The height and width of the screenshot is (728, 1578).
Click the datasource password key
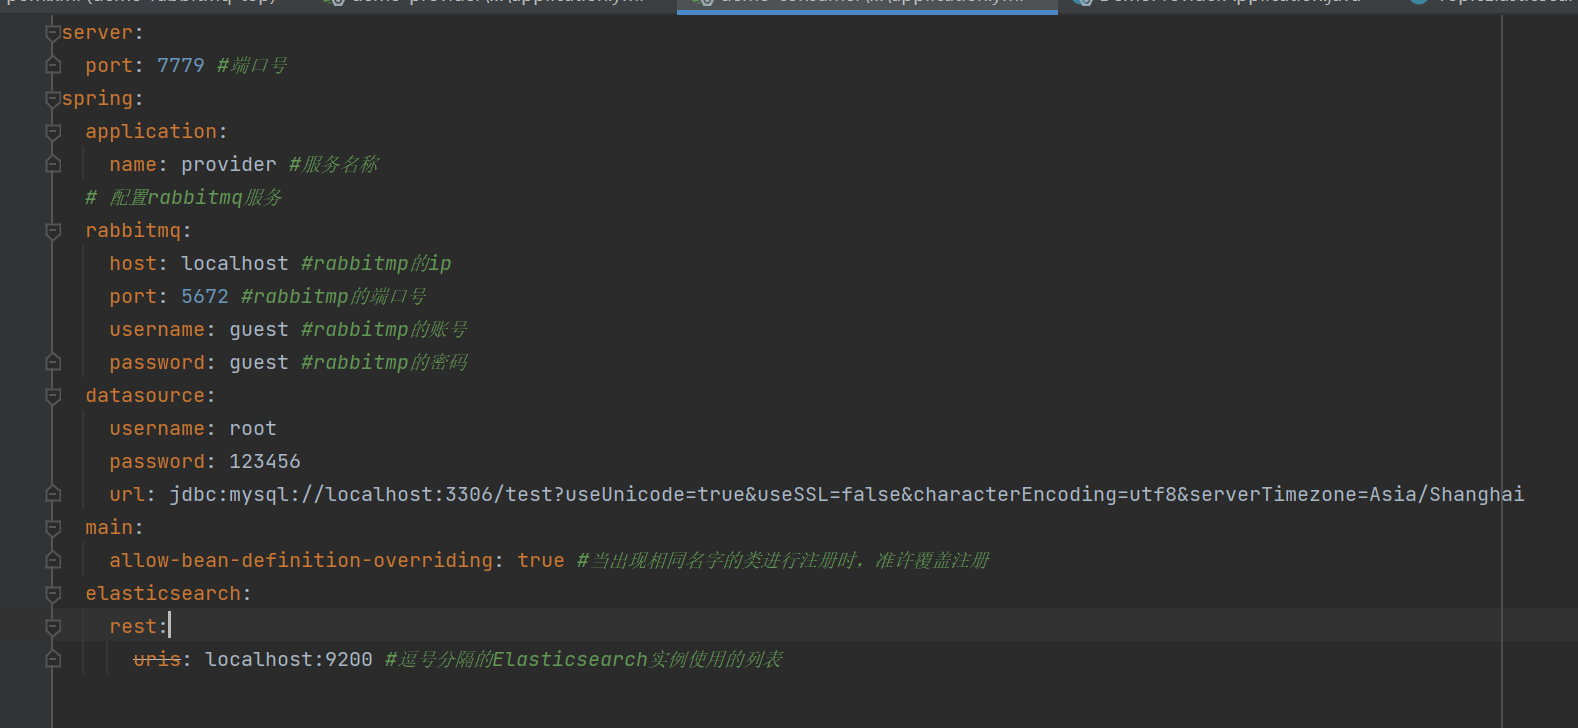157,462
